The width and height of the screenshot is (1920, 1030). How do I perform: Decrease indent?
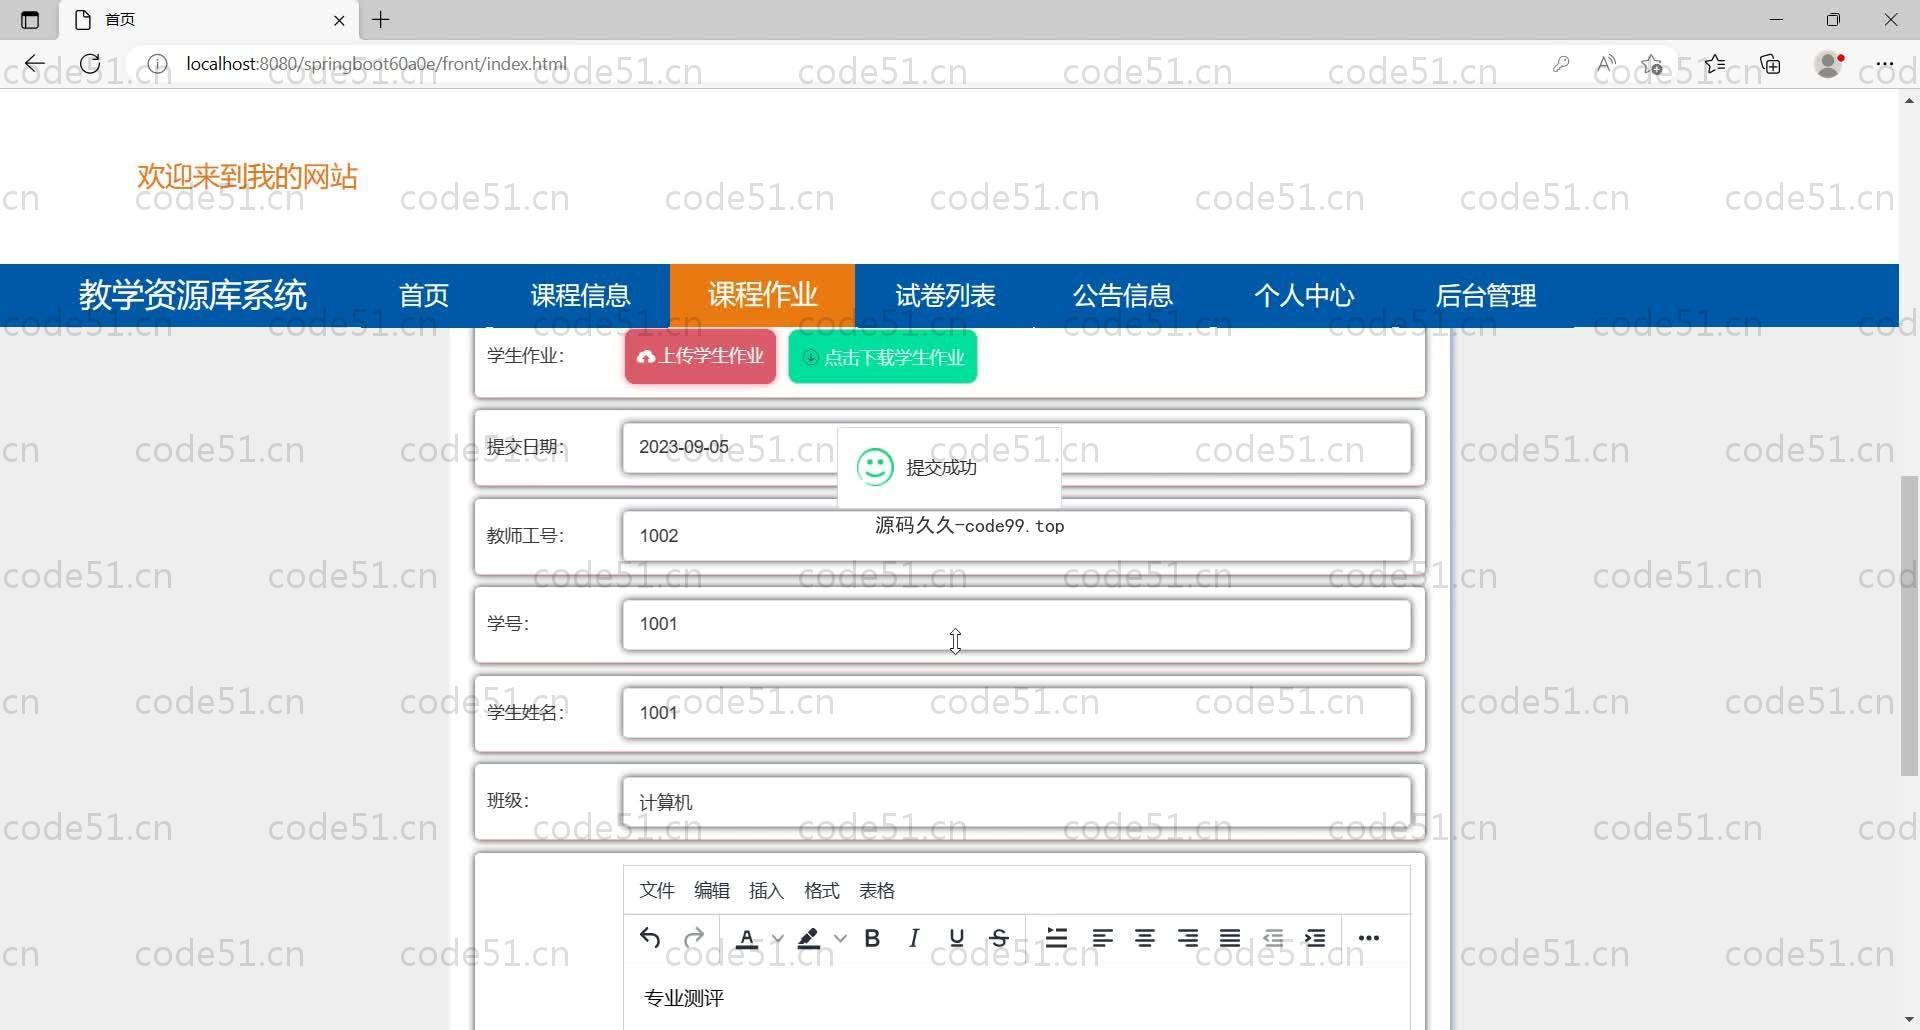pos(1273,938)
